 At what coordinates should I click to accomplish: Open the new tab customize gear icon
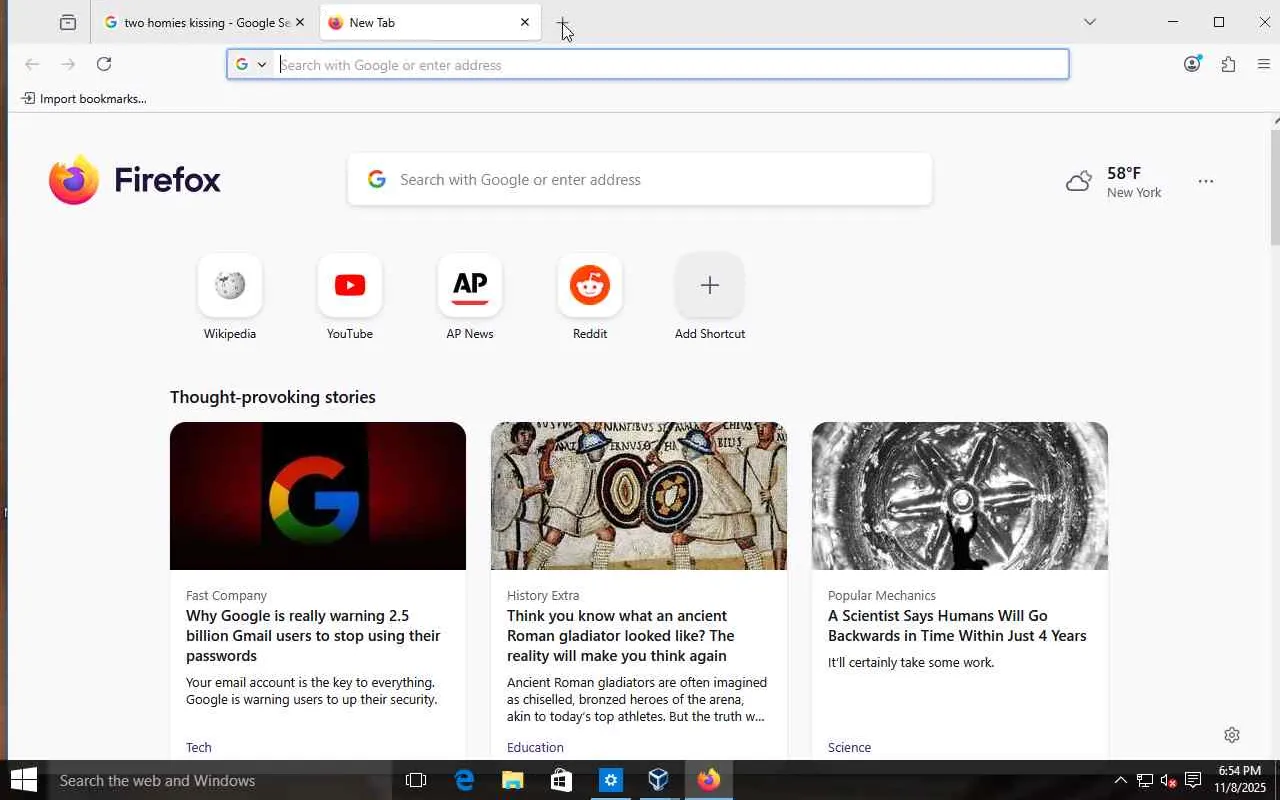point(1232,735)
